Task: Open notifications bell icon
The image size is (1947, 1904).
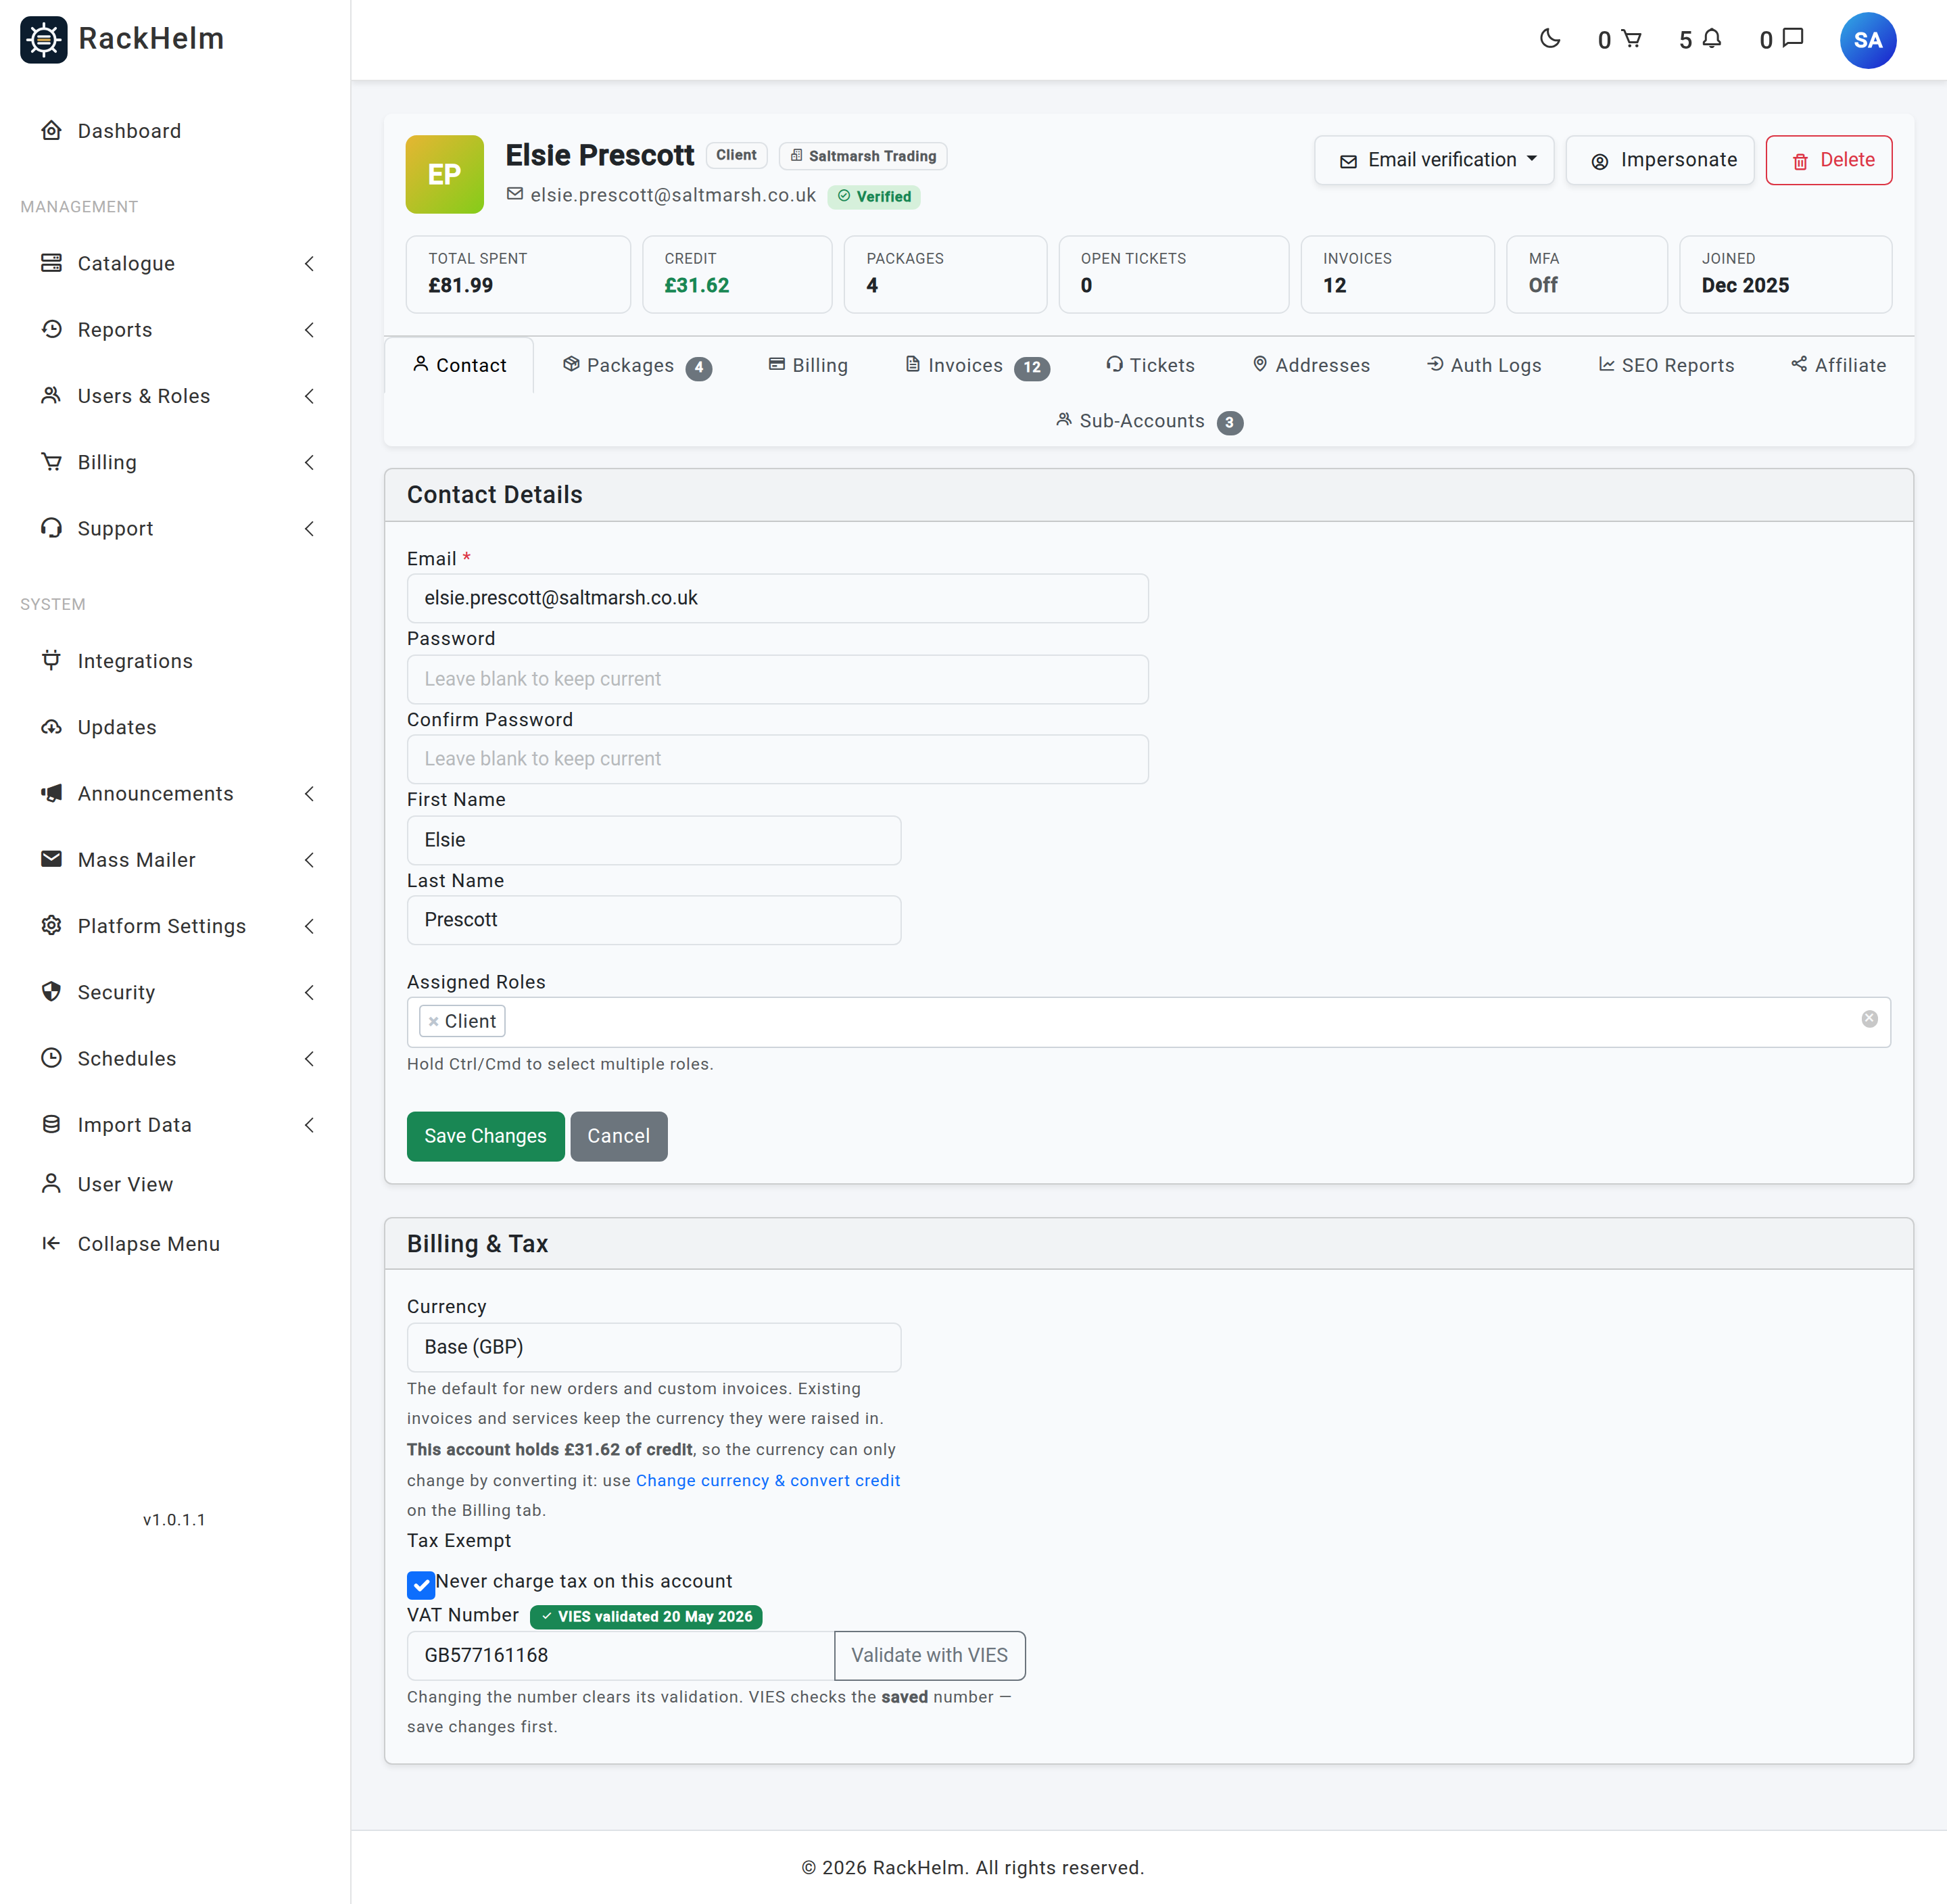Action: point(1712,39)
